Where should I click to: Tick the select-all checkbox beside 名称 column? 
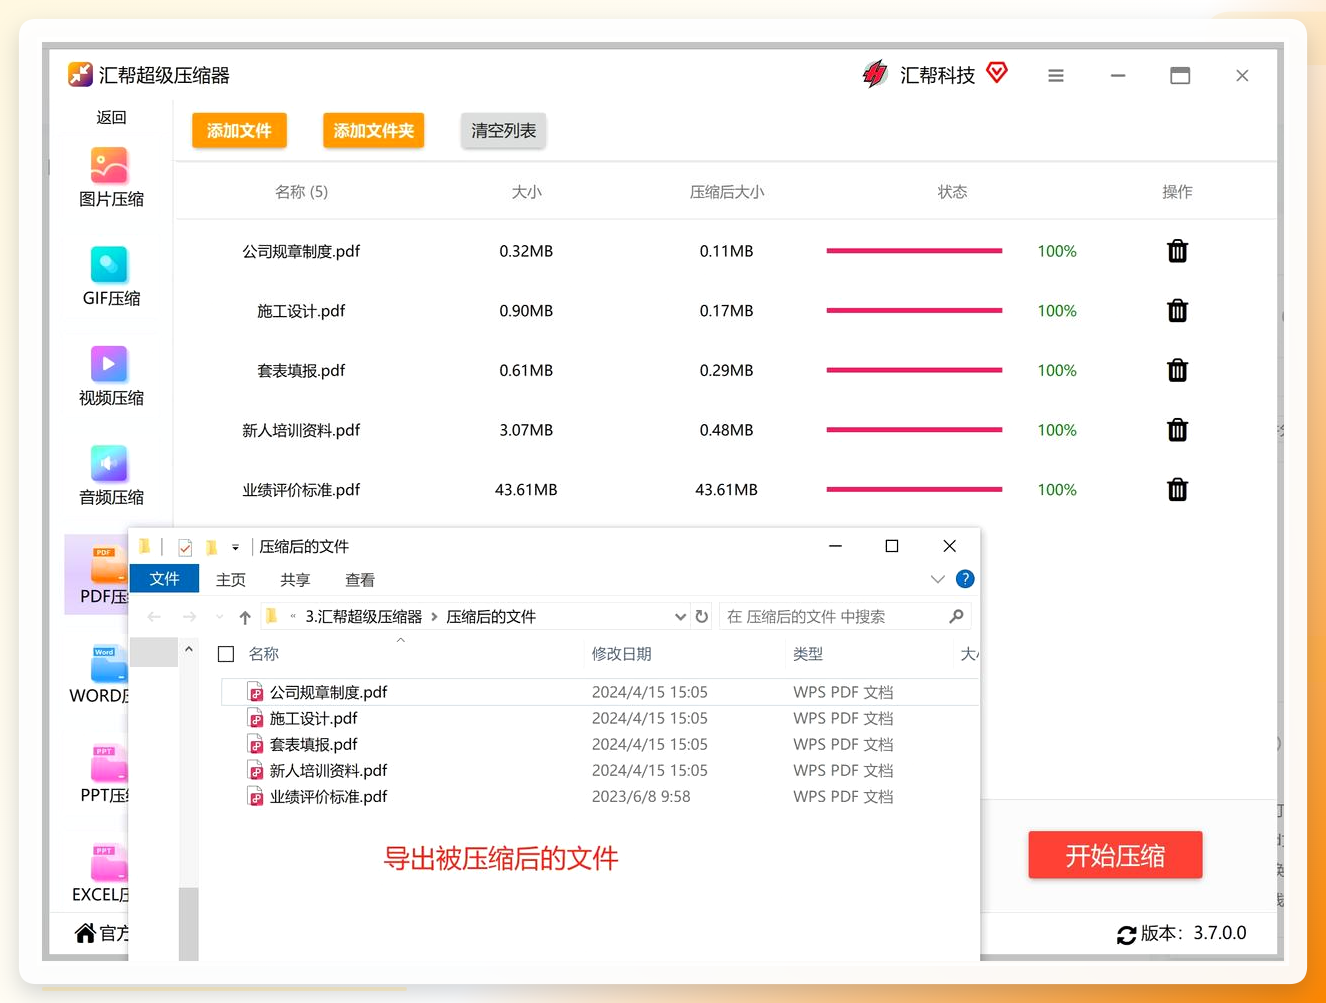[x=226, y=654]
